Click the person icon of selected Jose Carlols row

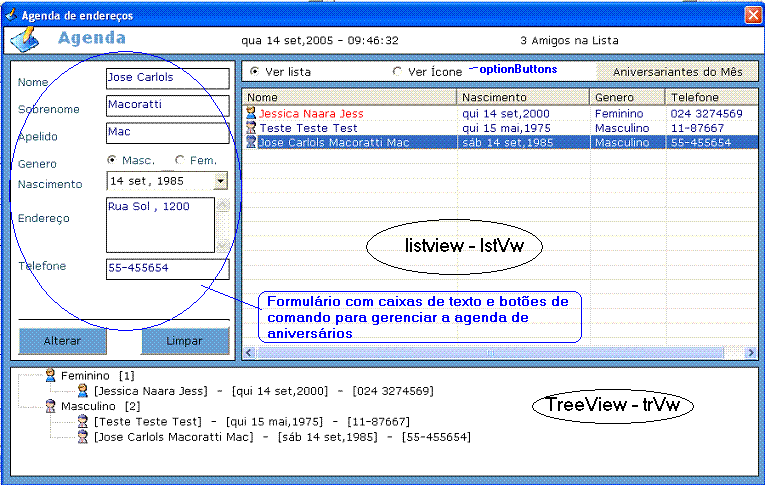click(x=251, y=142)
